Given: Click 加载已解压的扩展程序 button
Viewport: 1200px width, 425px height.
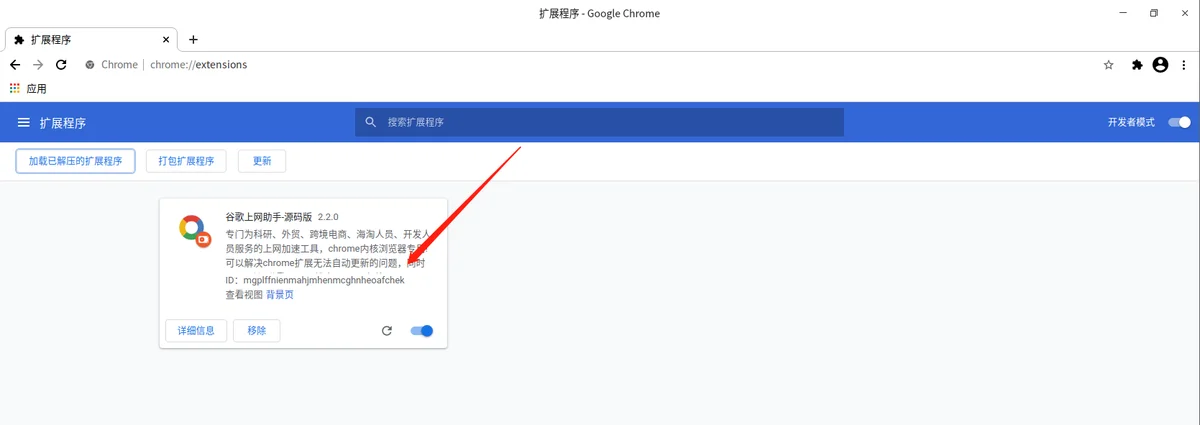Looking at the screenshot, I should click(x=75, y=161).
